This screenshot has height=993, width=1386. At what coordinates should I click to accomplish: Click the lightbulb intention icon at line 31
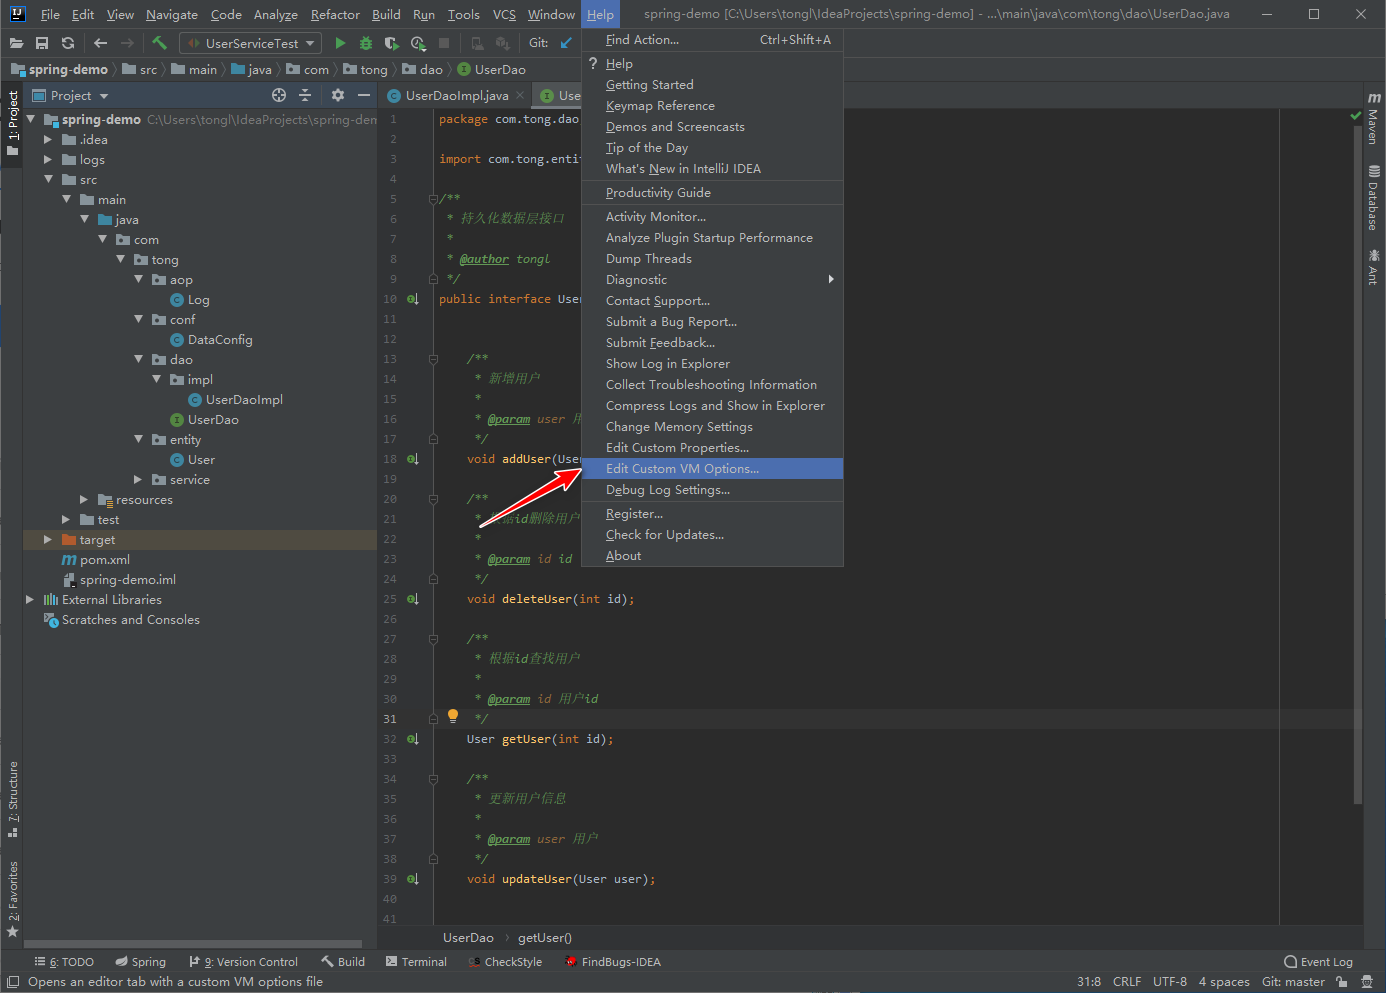pyautogui.click(x=453, y=716)
